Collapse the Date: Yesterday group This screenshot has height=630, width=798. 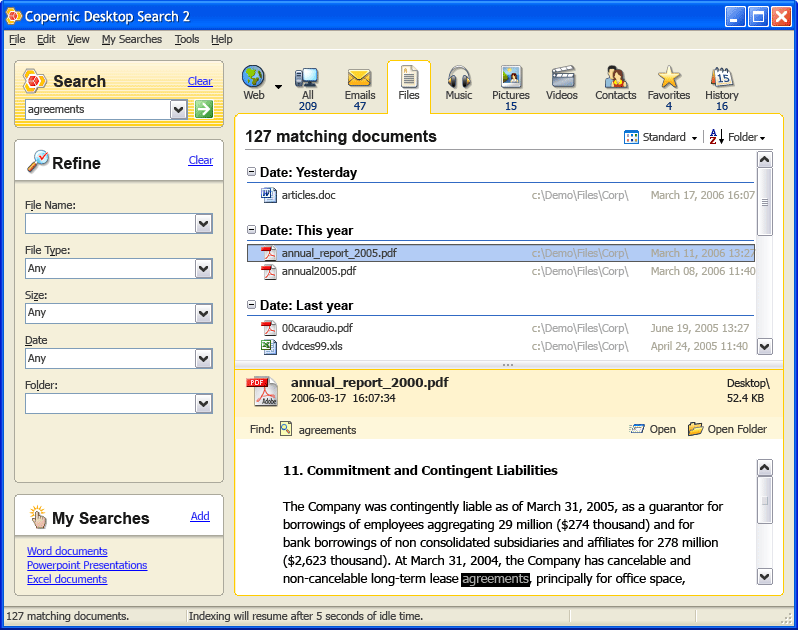click(x=251, y=172)
